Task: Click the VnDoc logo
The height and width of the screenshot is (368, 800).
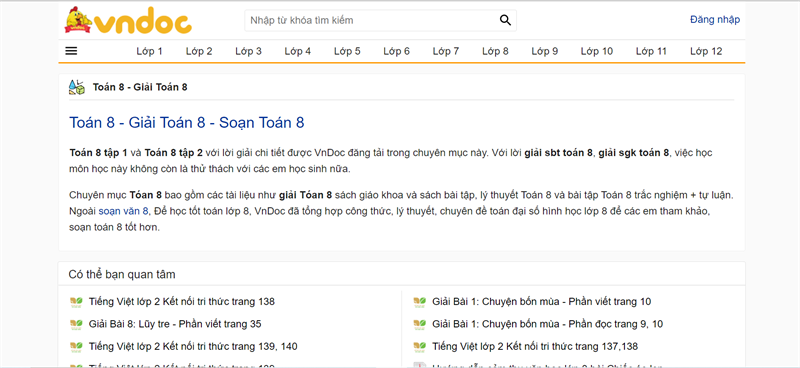Action: tap(128, 20)
